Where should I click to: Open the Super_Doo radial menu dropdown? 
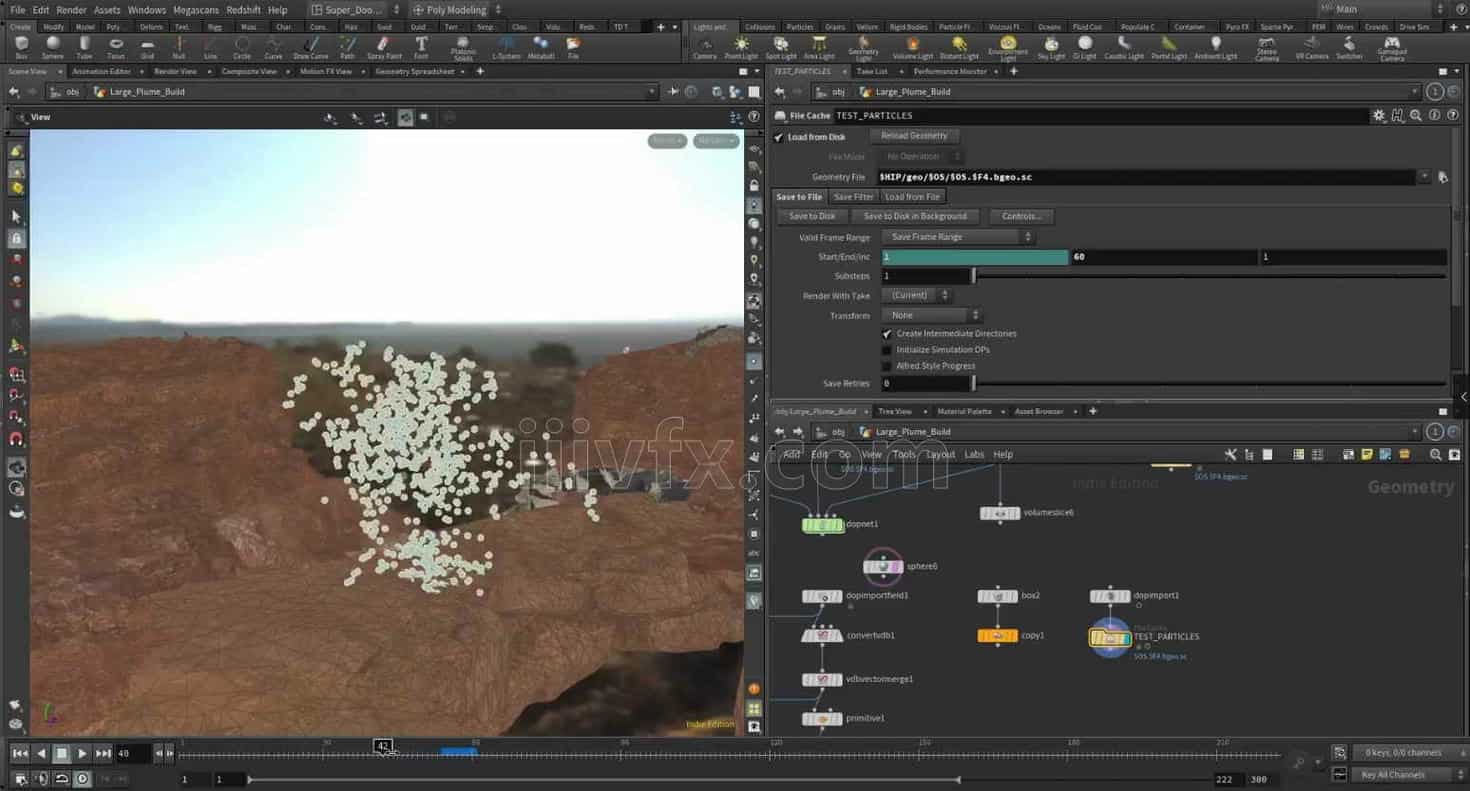tap(354, 10)
